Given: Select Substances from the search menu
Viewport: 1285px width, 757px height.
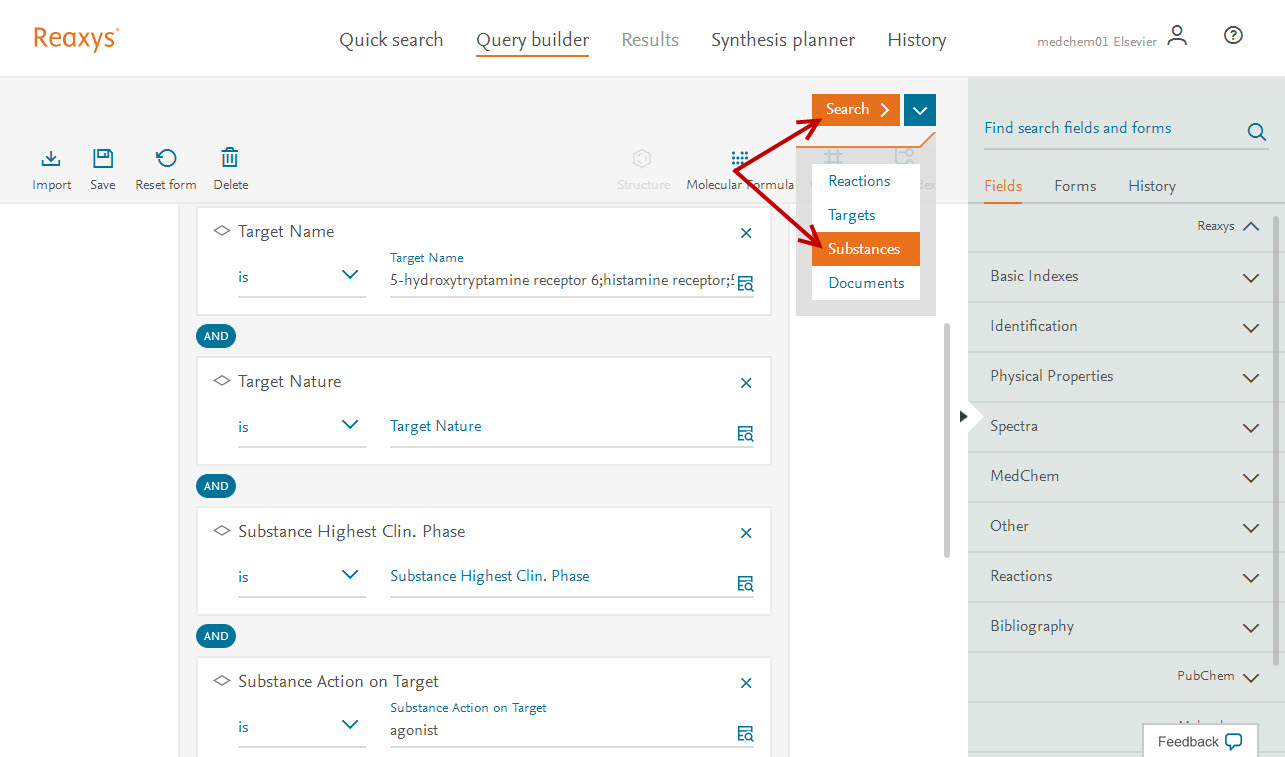Looking at the screenshot, I should pyautogui.click(x=864, y=249).
